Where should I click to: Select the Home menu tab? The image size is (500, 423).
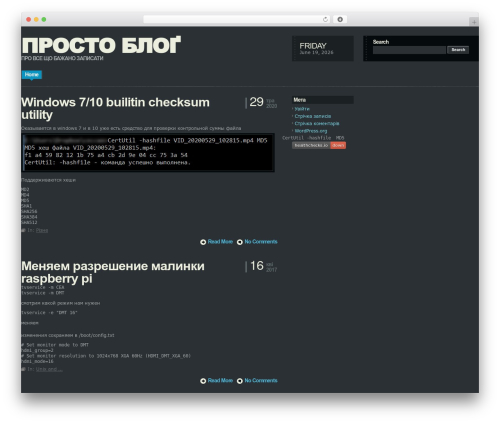point(32,75)
